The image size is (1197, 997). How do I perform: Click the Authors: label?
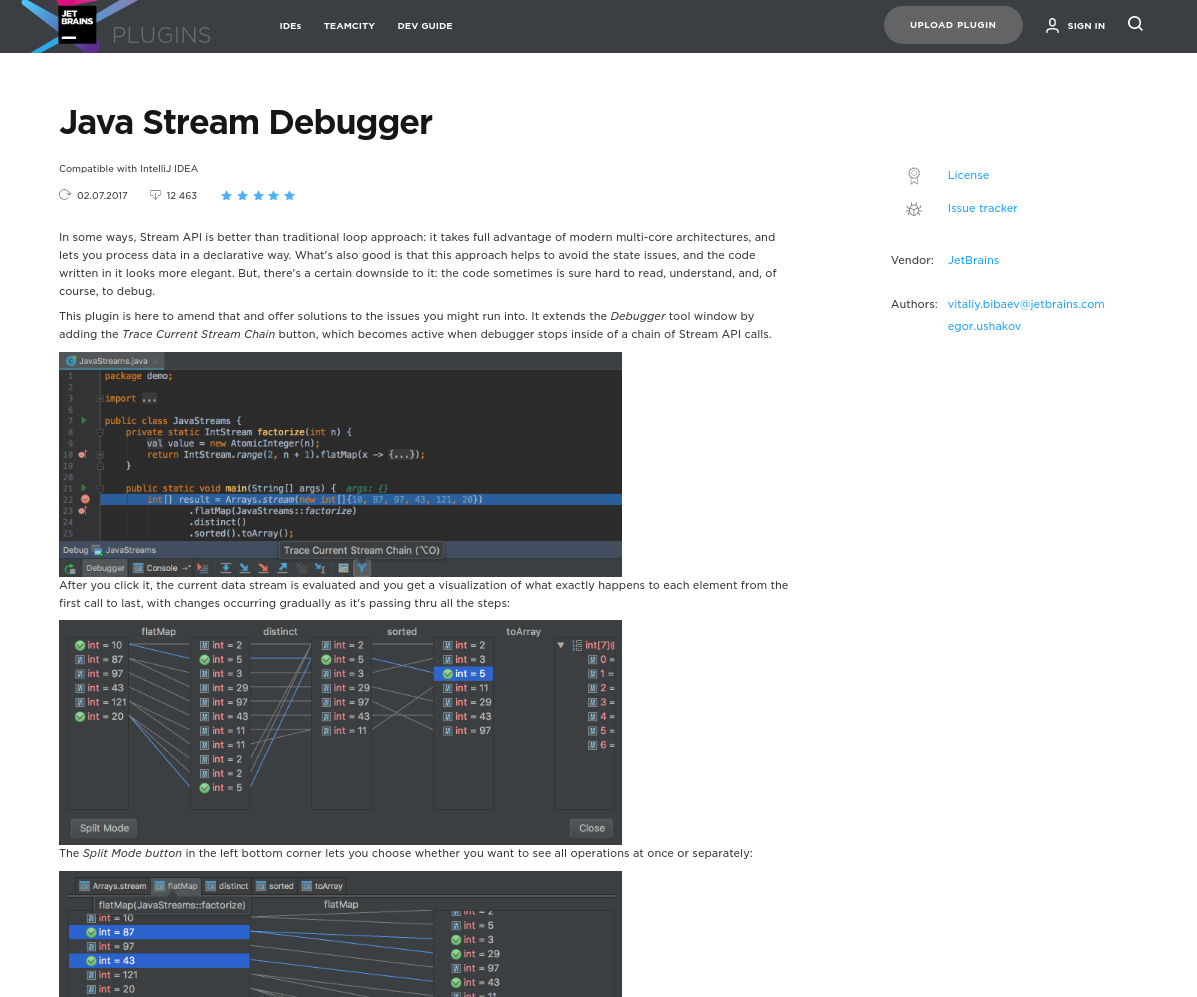point(914,304)
